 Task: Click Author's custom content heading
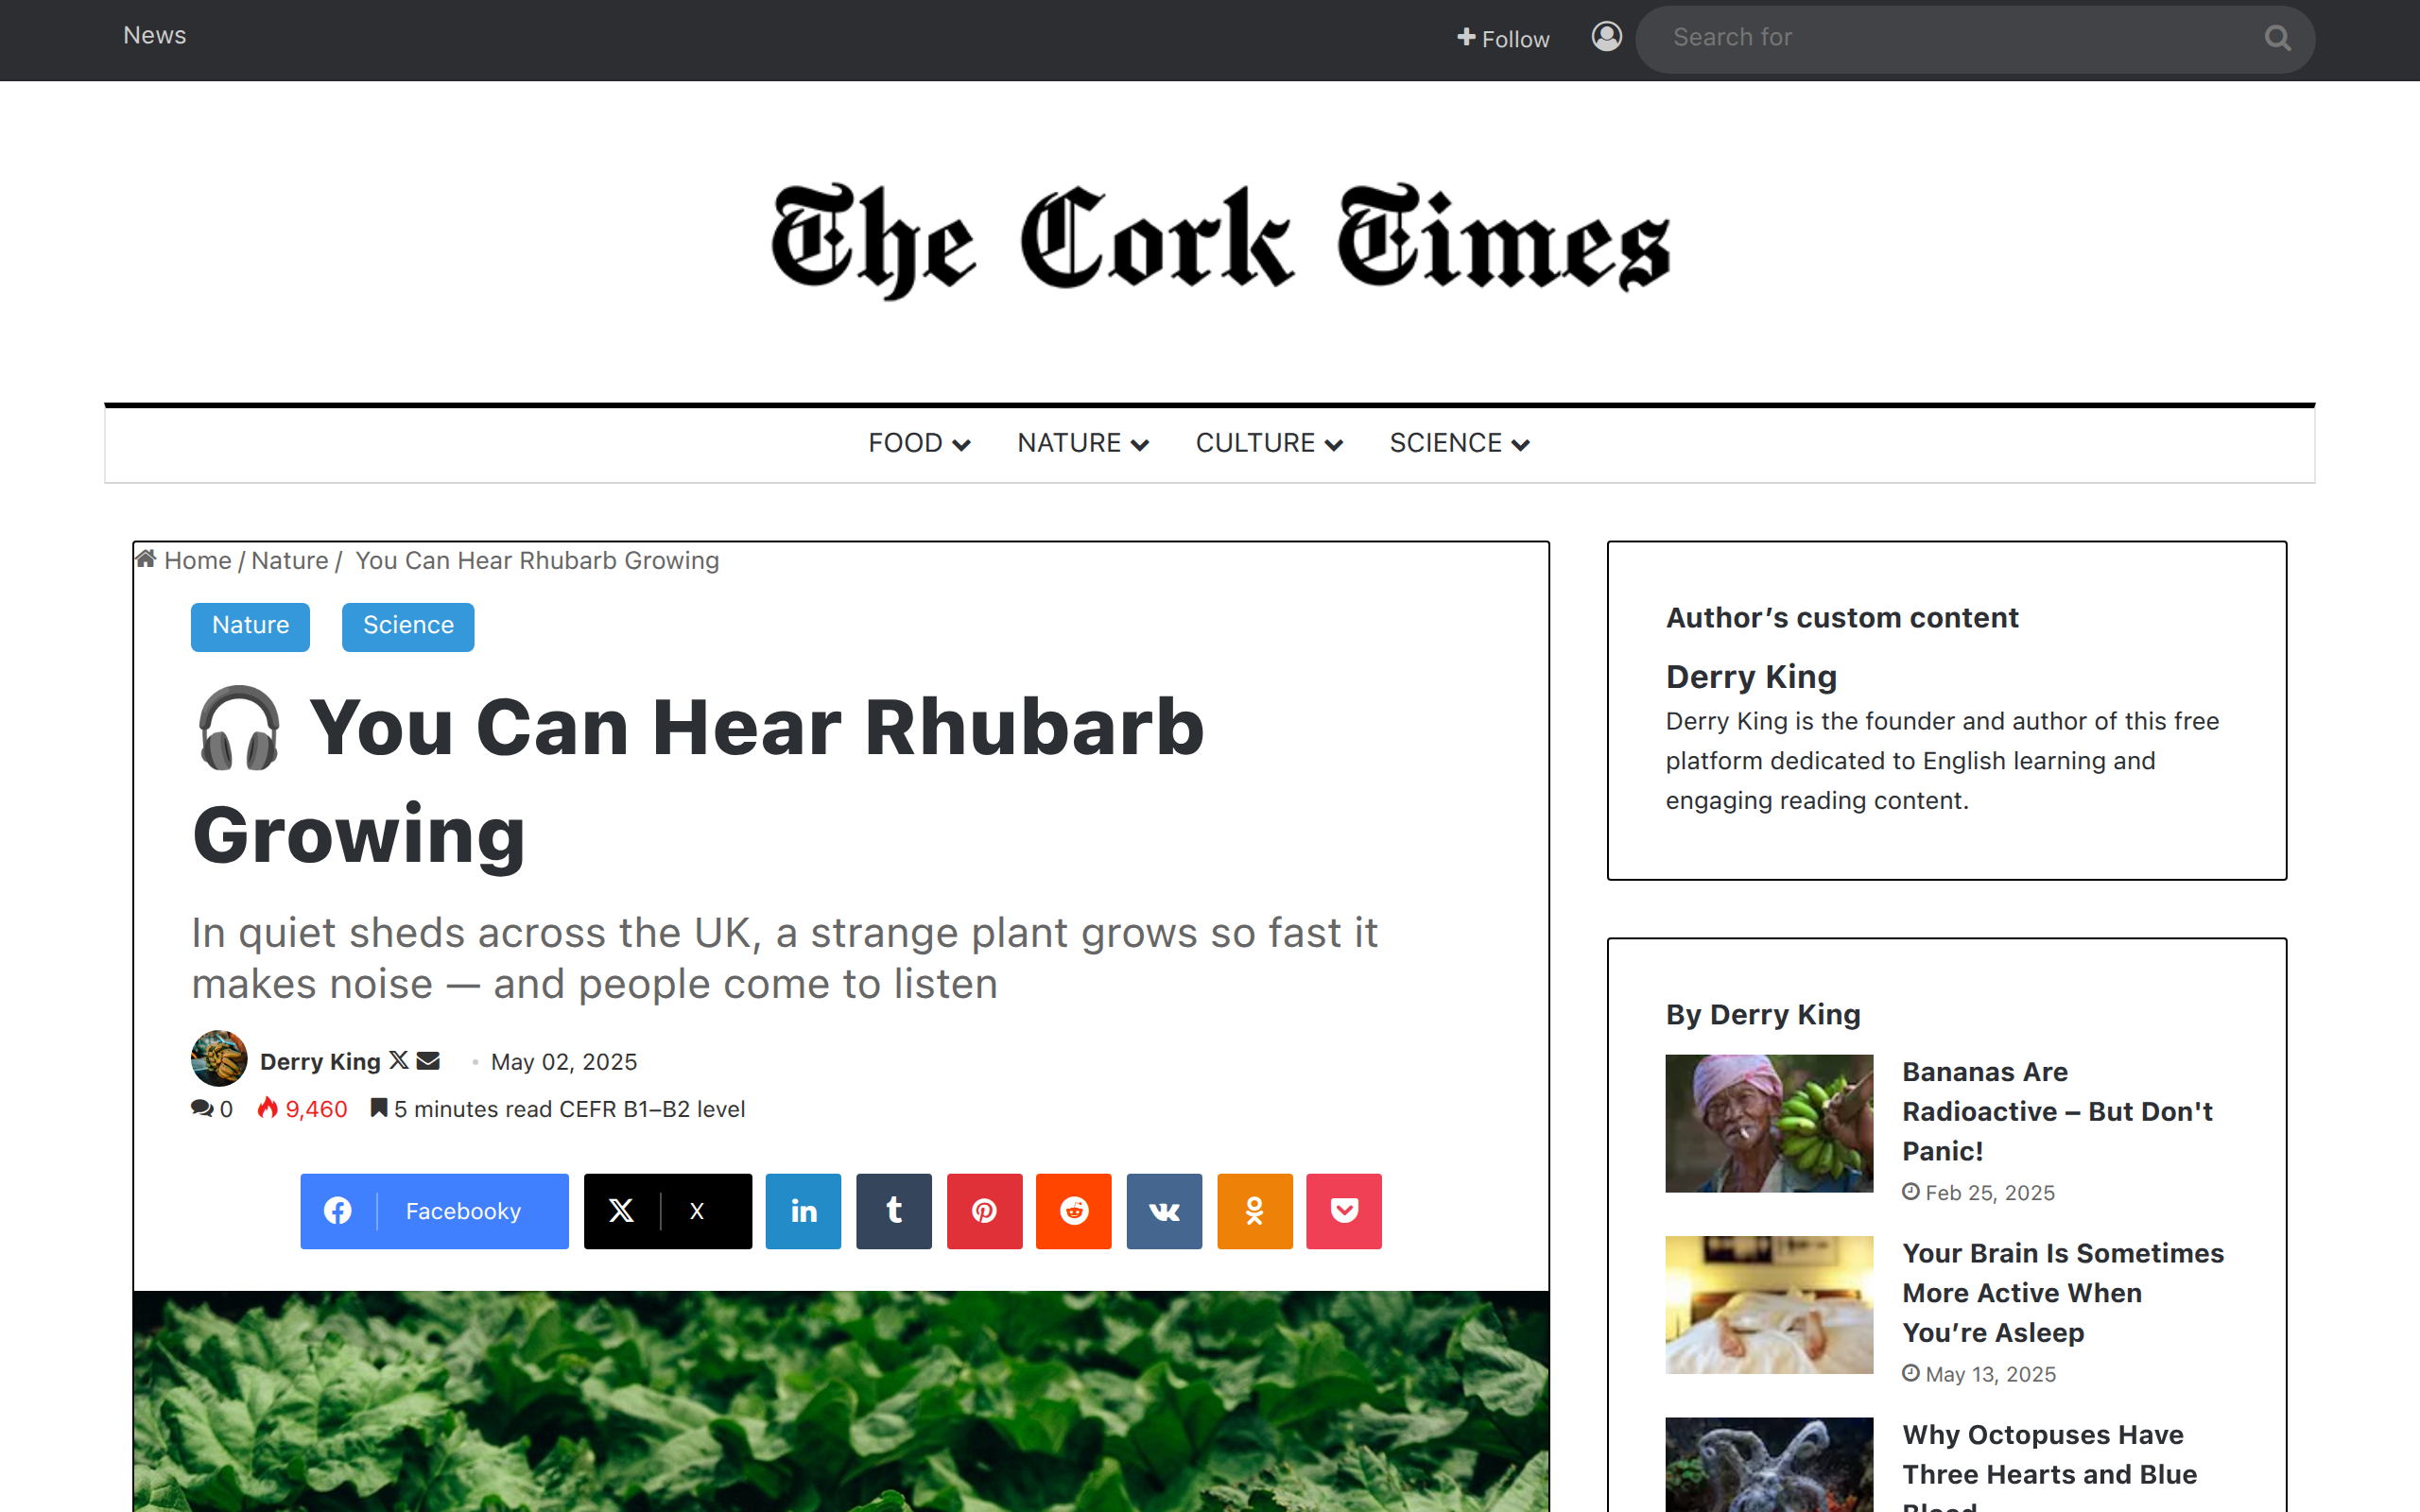[x=1842, y=617]
